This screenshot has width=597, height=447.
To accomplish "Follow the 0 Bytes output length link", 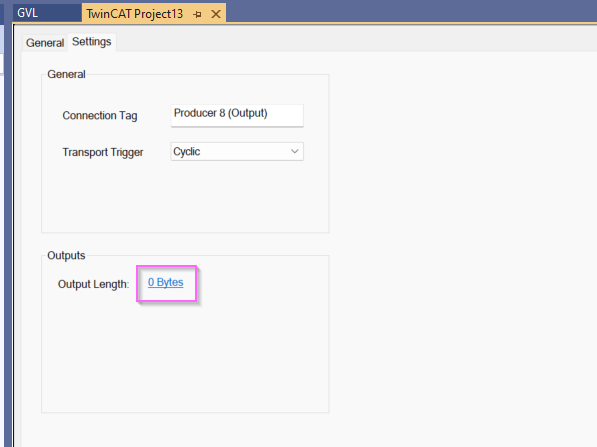I will [166, 282].
